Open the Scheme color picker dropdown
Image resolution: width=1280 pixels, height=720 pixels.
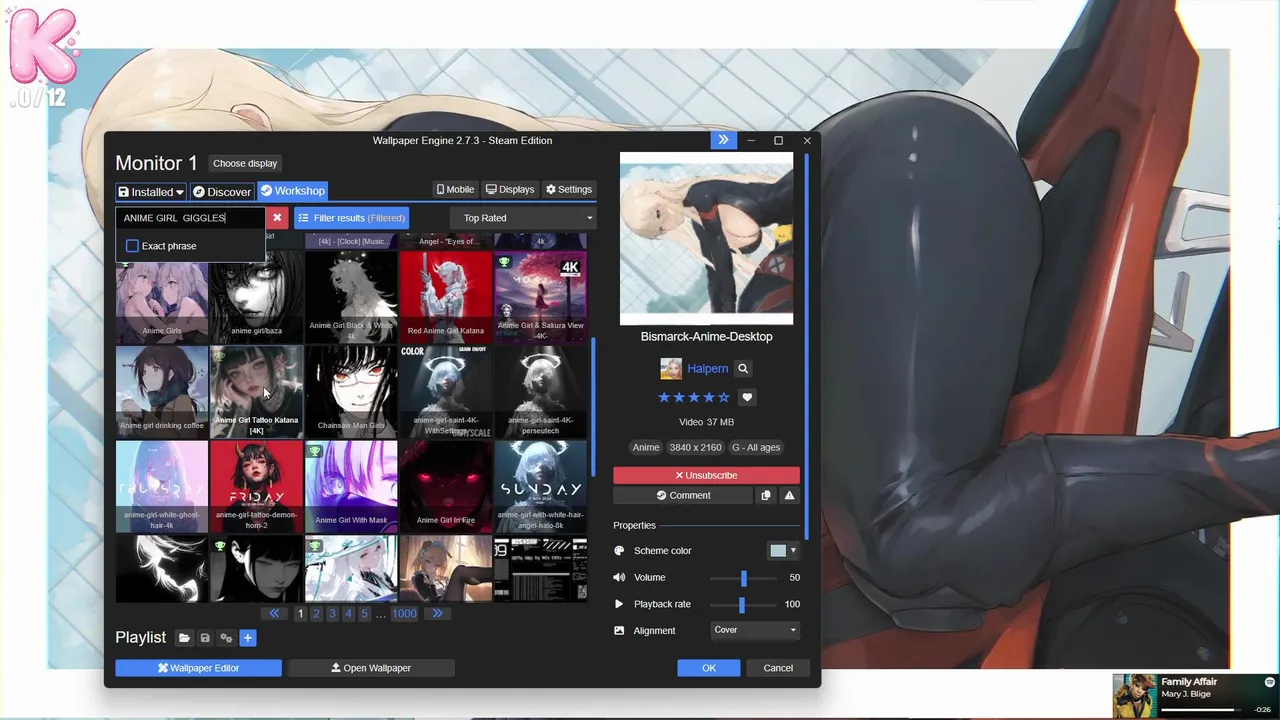[x=783, y=551]
